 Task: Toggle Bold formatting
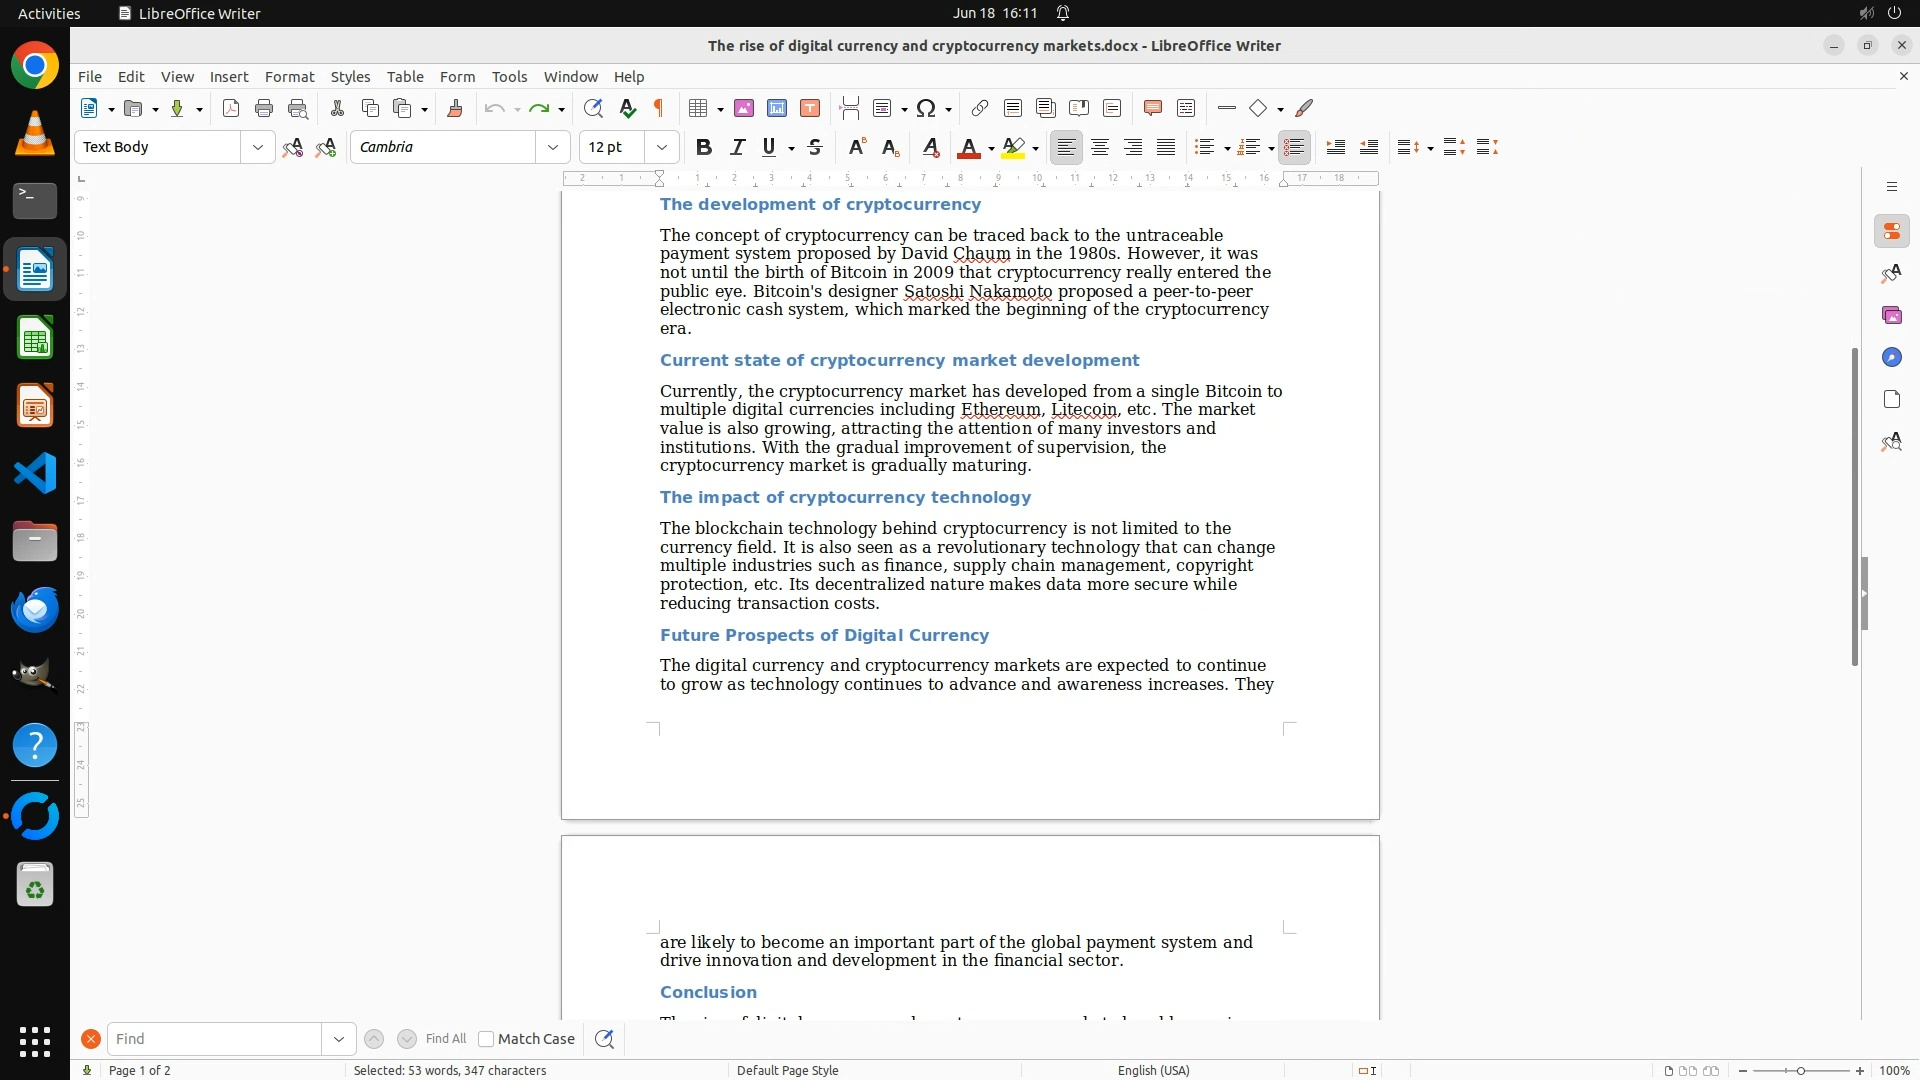click(704, 147)
